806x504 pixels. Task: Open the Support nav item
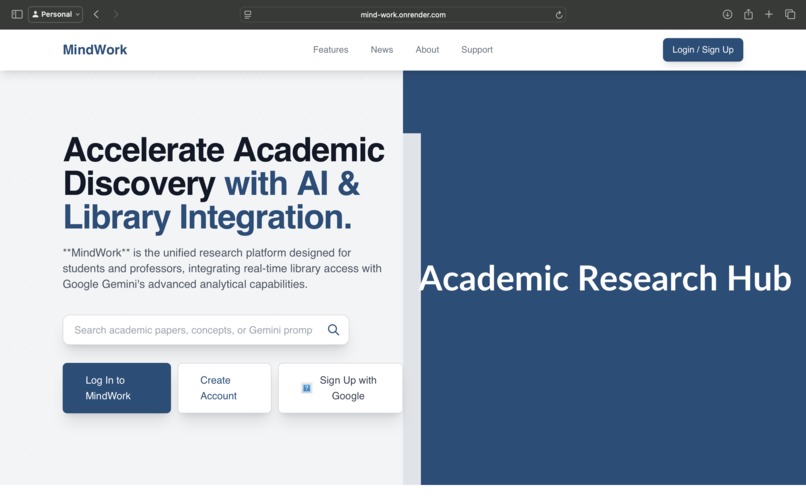click(x=477, y=50)
